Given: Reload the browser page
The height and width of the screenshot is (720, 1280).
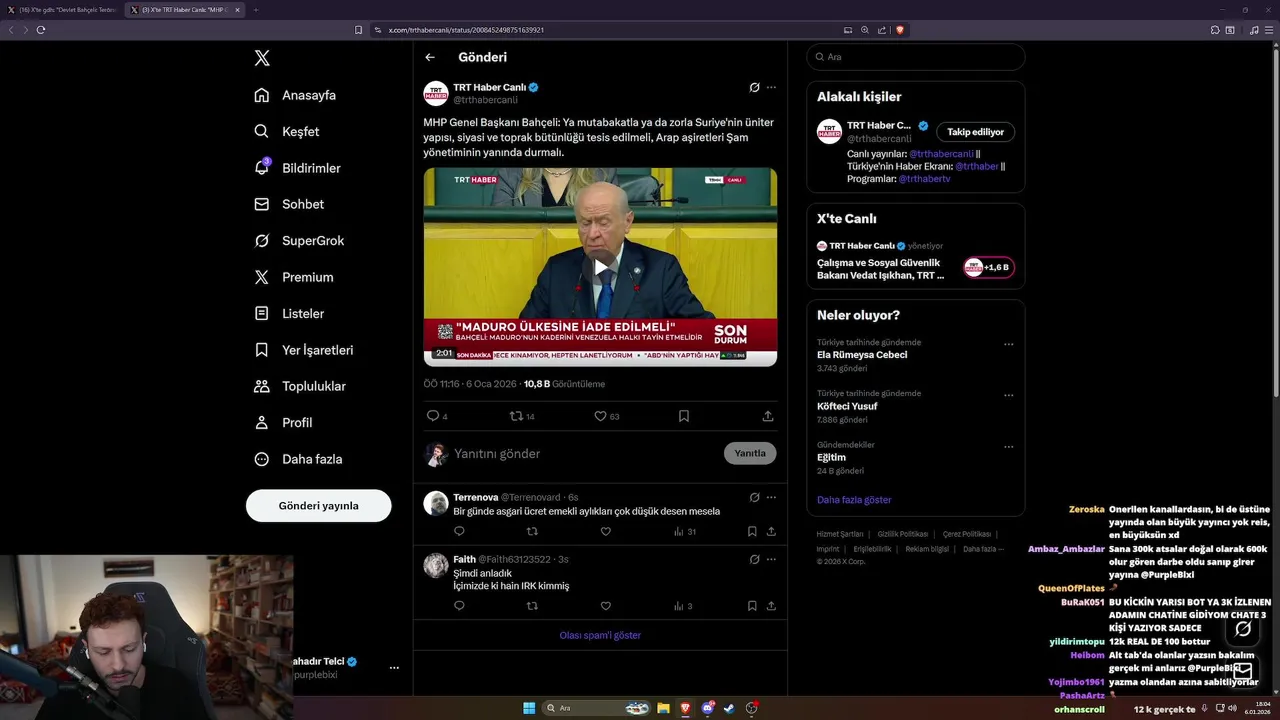Looking at the screenshot, I should click(41, 30).
